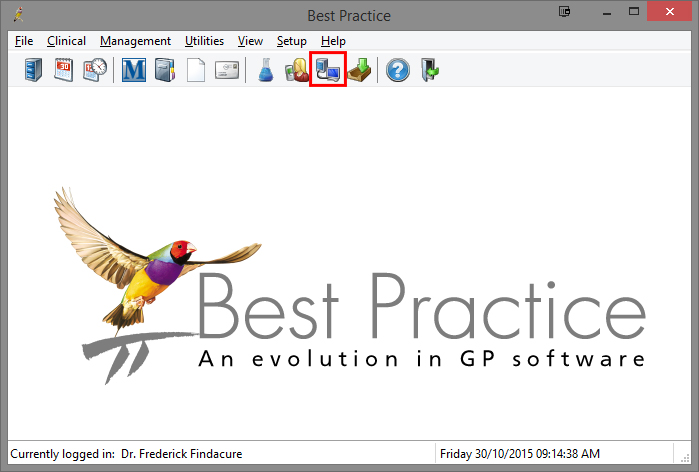Open the patient list filing cabinet icon
The width and height of the screenshot is (699, 472).
33,71
